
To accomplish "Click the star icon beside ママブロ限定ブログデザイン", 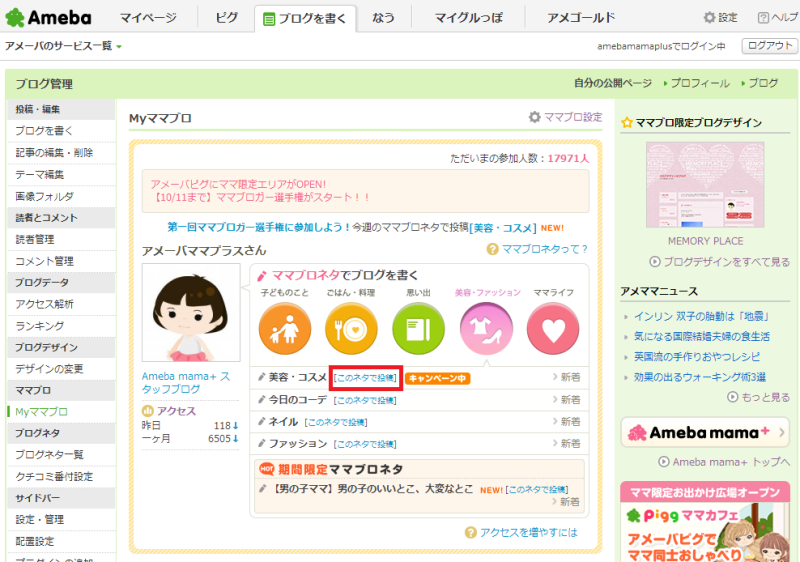I will [x=627, y=123].
